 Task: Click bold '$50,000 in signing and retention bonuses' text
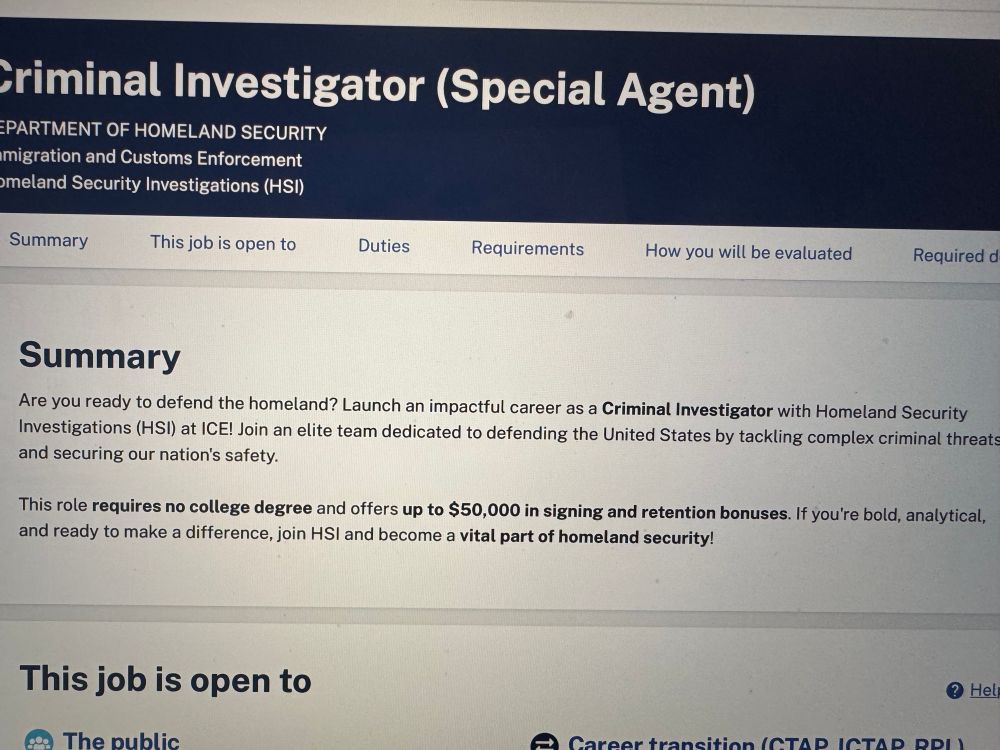pos(619,511)
